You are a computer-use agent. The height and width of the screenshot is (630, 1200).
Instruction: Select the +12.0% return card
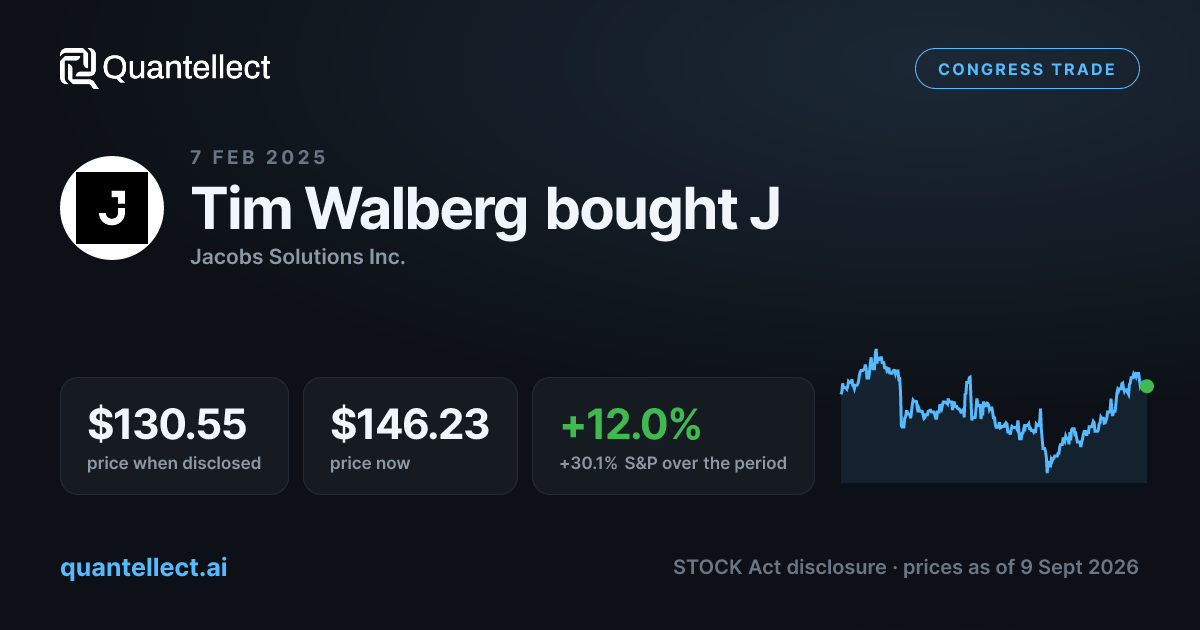tap(673, 435)
